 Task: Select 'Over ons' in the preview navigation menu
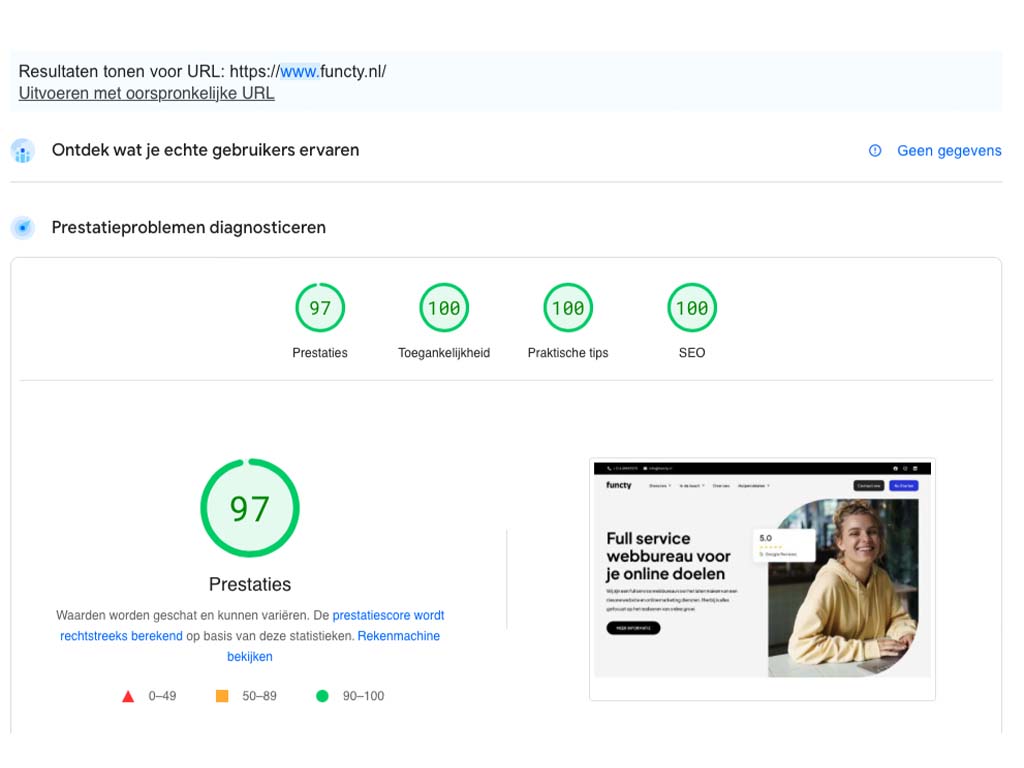pyautogui.click(x=718, y=485)
